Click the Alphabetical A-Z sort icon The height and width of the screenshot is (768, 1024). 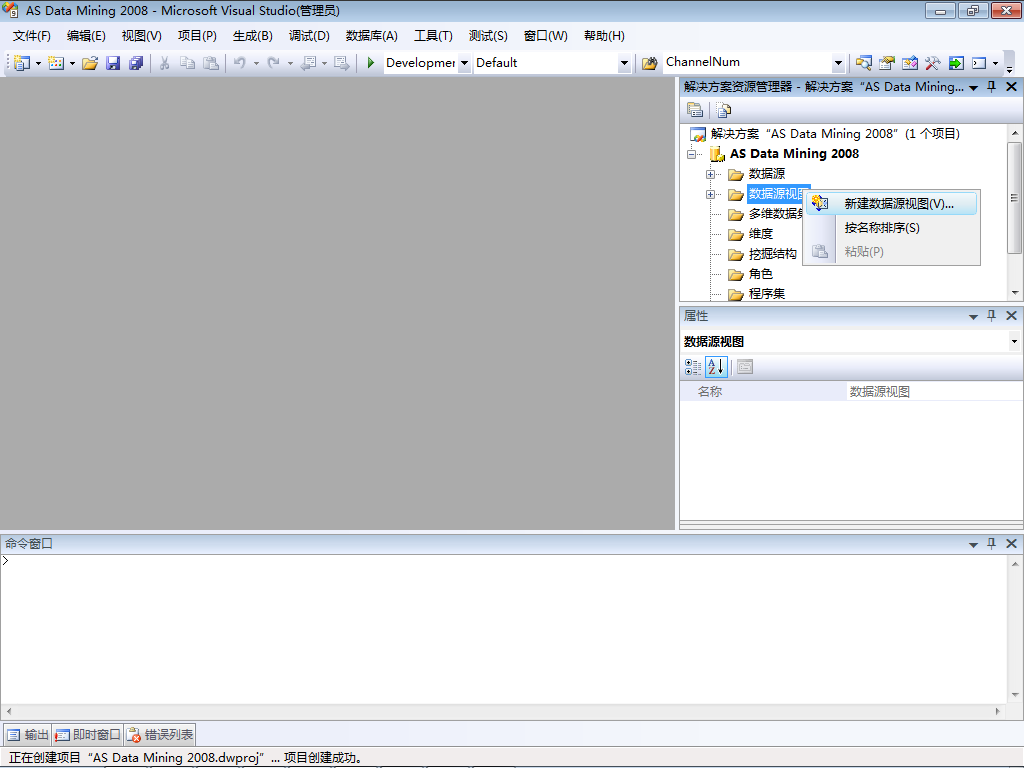[716, 367]
